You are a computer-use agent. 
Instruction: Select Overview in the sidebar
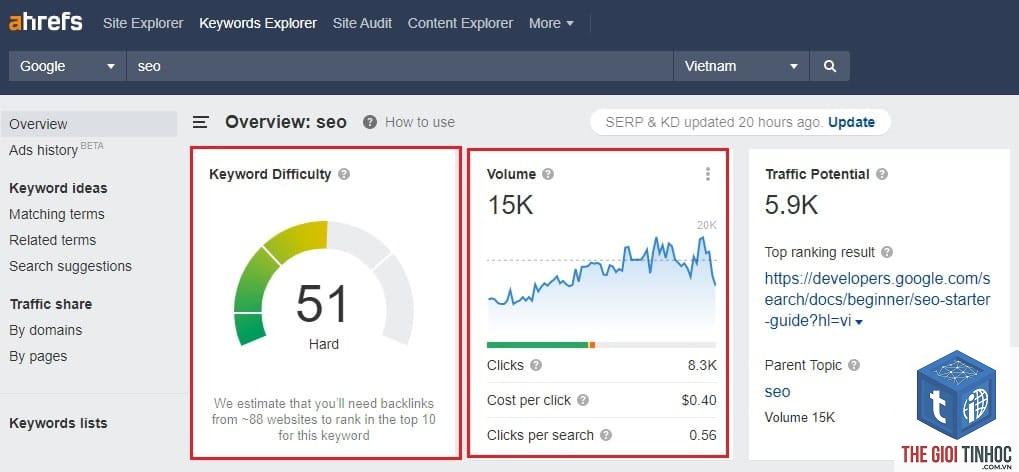[88, 124]
